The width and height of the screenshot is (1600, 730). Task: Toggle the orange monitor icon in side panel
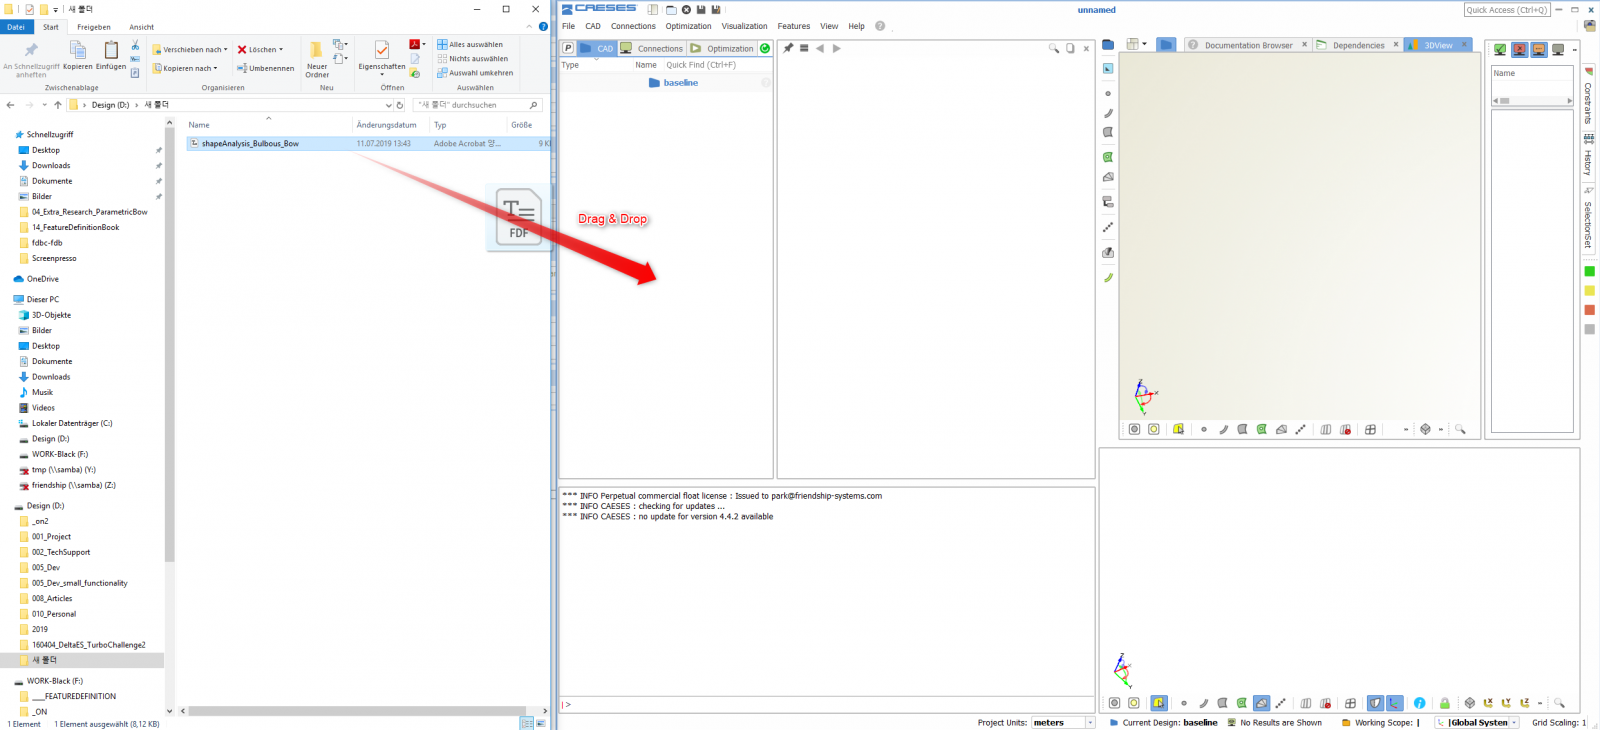point(1538,49)
